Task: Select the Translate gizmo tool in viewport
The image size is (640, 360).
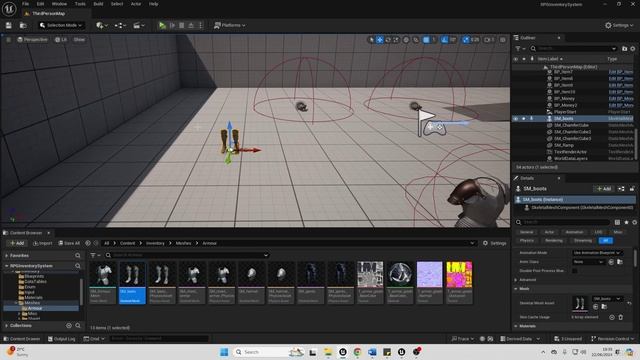Action: tap(380, 40)
